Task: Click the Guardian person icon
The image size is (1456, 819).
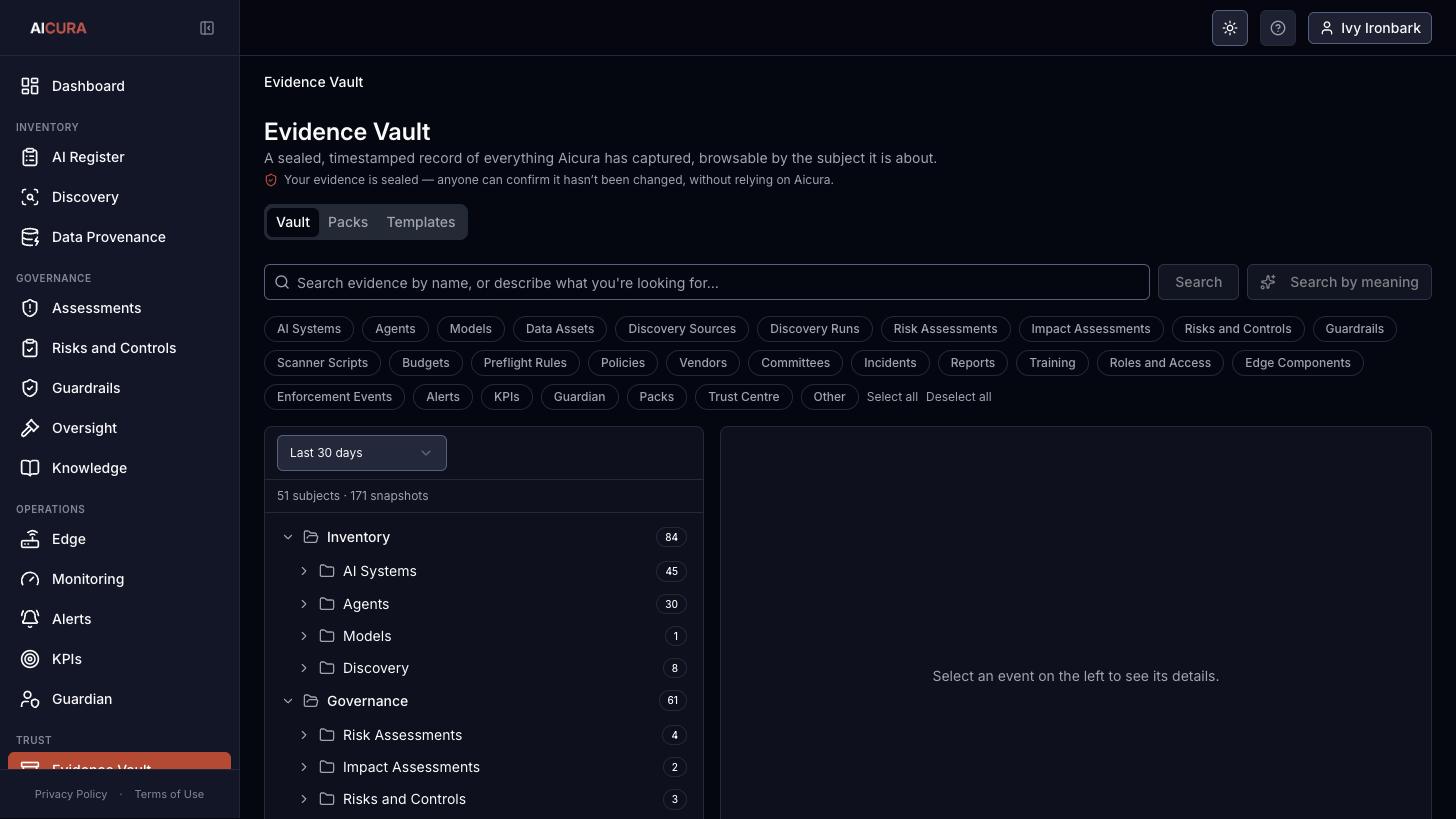Action: [x=30, y=699]
